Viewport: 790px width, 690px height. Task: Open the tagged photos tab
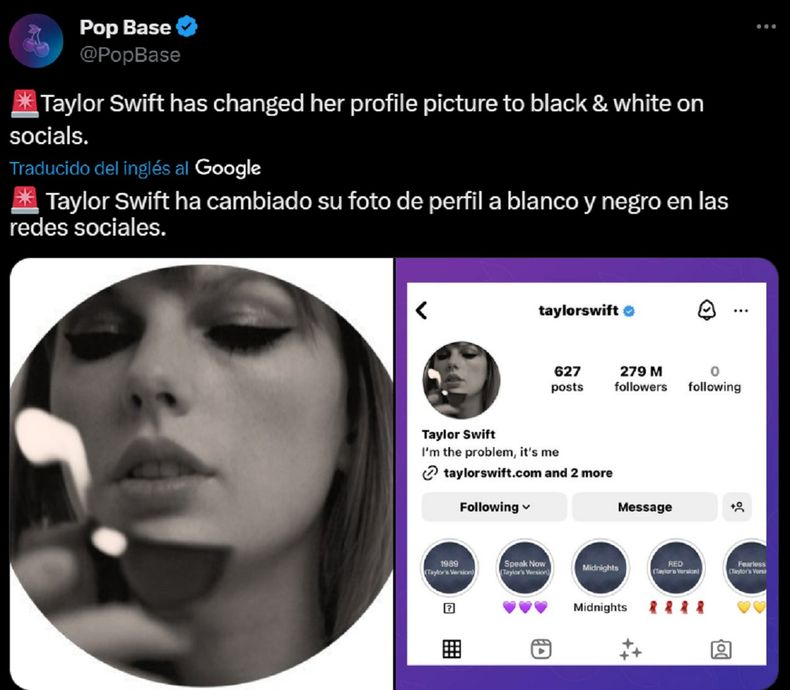point(720,649)
